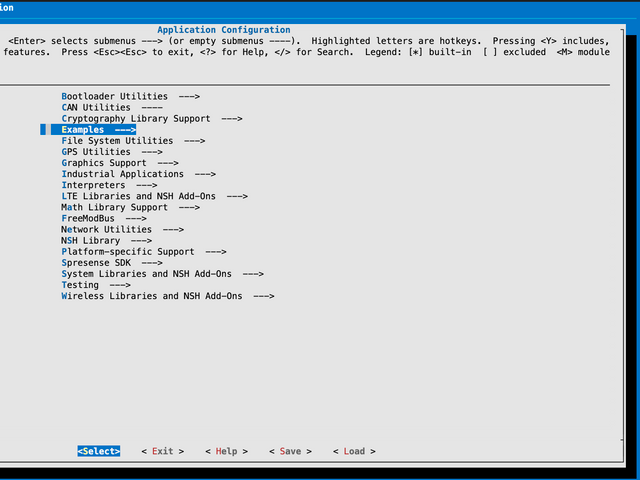Click the Help button

(x=227, y=451)
